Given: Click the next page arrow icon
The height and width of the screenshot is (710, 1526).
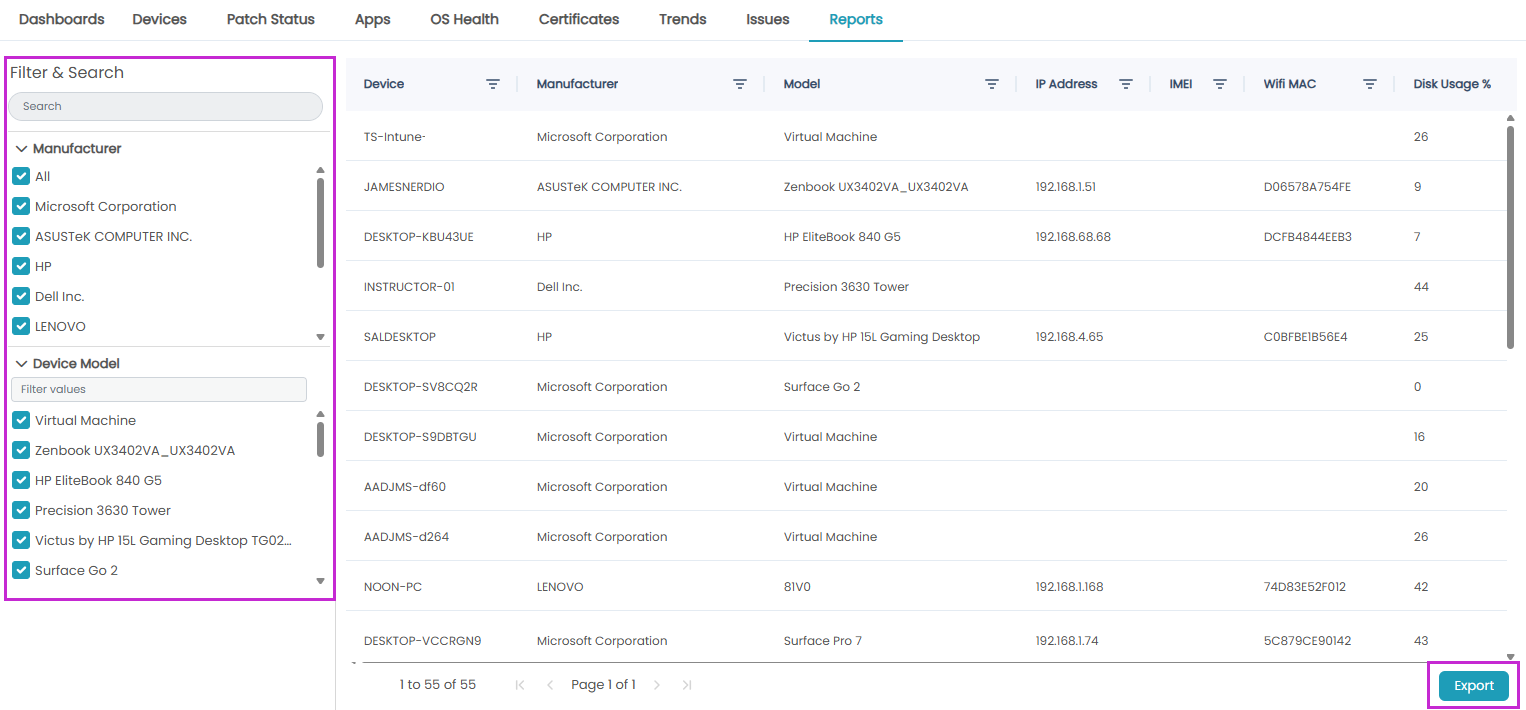Looking at the screenshot, I should [657, 684].
